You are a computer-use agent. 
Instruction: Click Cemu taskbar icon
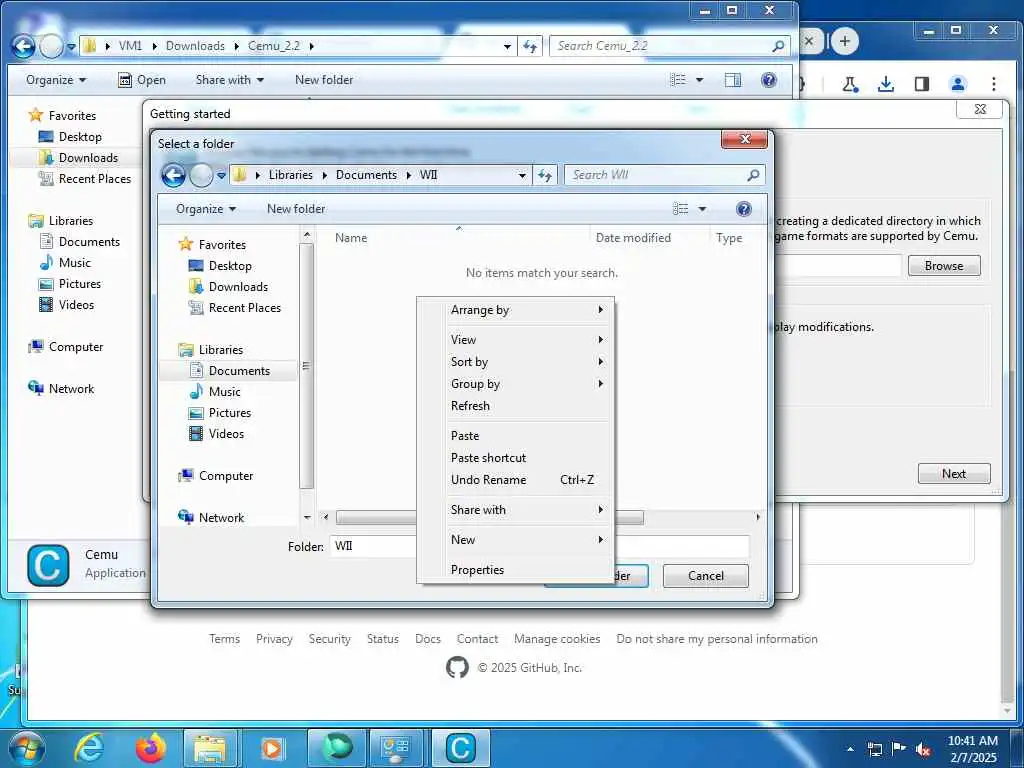pos(460,748)
